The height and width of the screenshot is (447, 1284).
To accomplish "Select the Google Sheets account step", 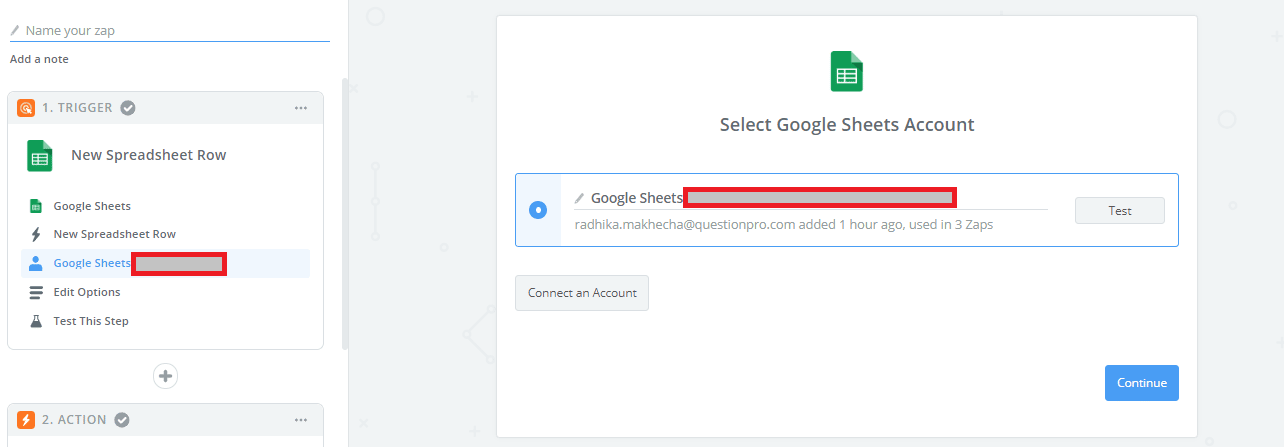I will (165, 263).
